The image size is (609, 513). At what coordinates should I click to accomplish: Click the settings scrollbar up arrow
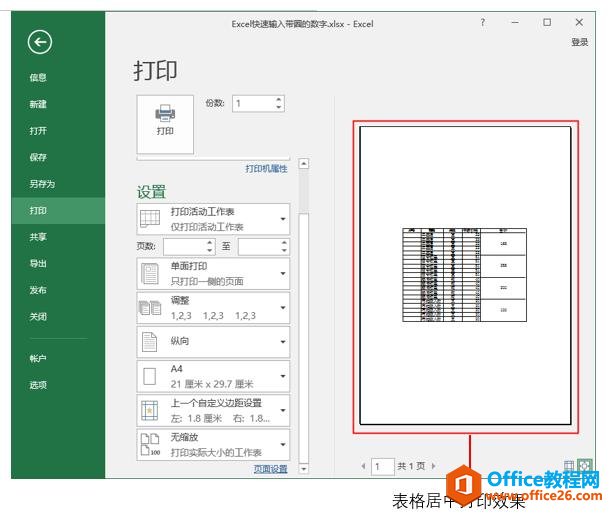click(x=304, y=164)
